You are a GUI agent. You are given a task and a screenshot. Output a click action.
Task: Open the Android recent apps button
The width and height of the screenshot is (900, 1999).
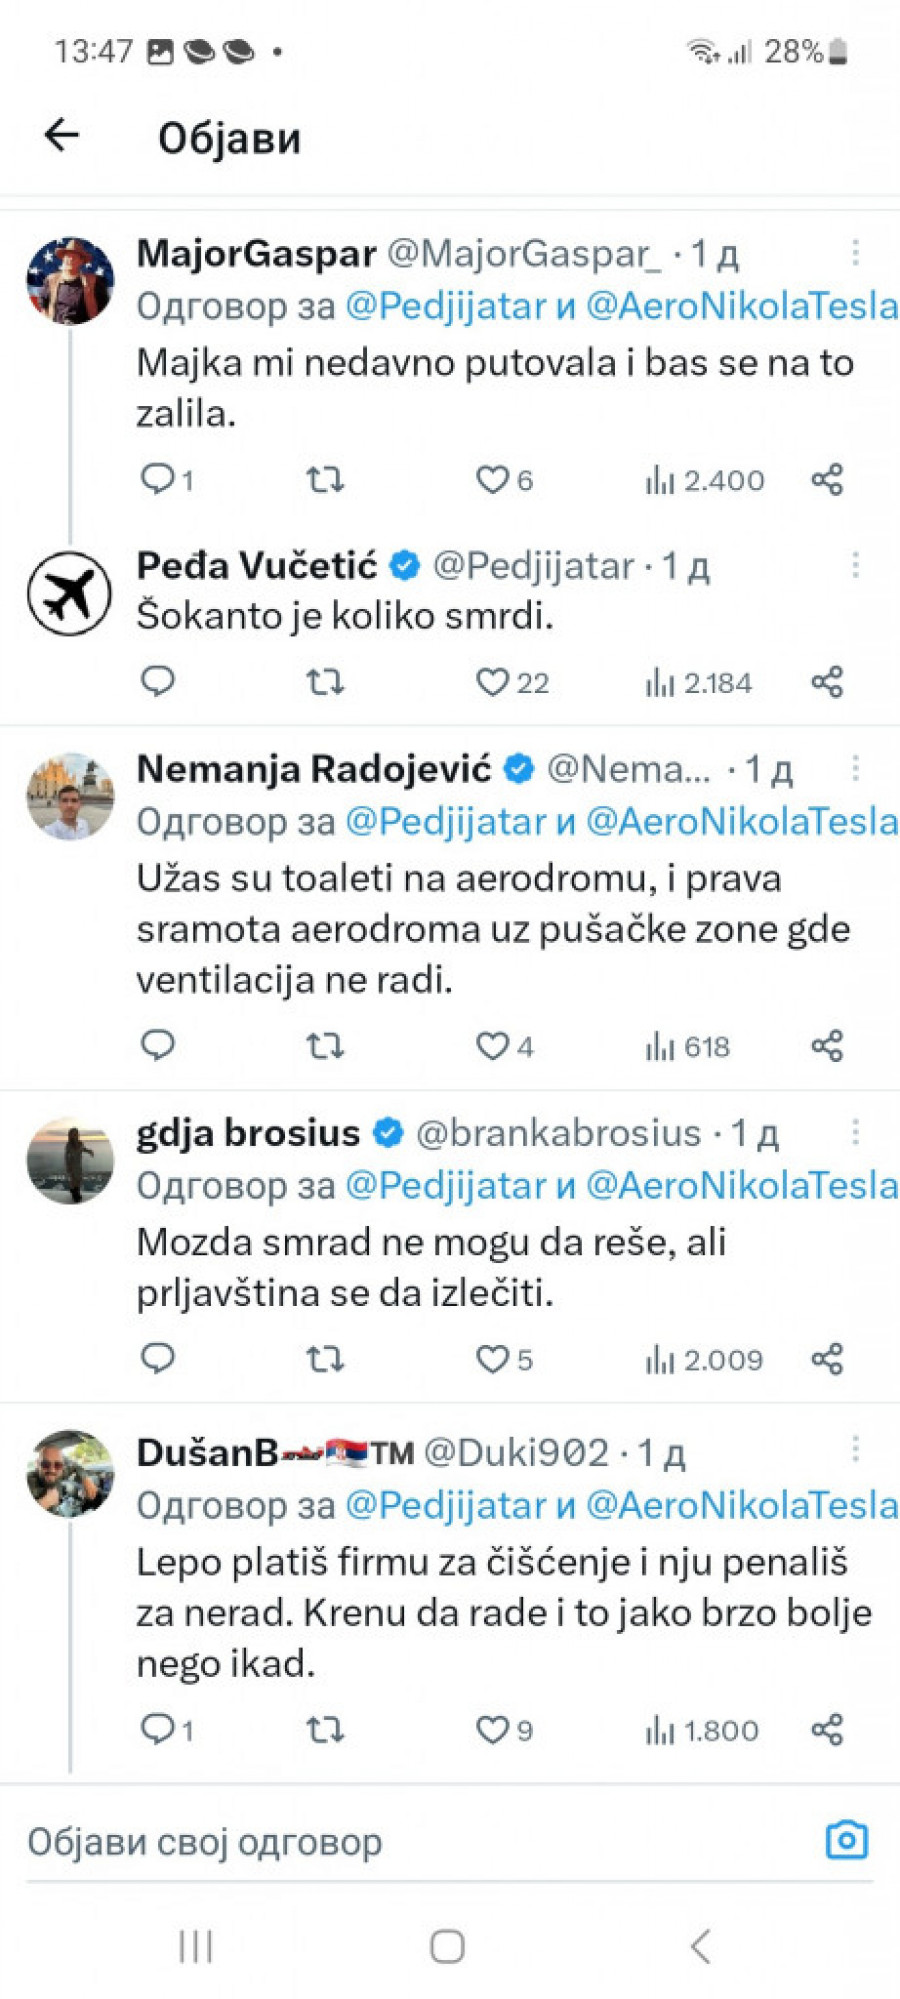pos(196,1946)
